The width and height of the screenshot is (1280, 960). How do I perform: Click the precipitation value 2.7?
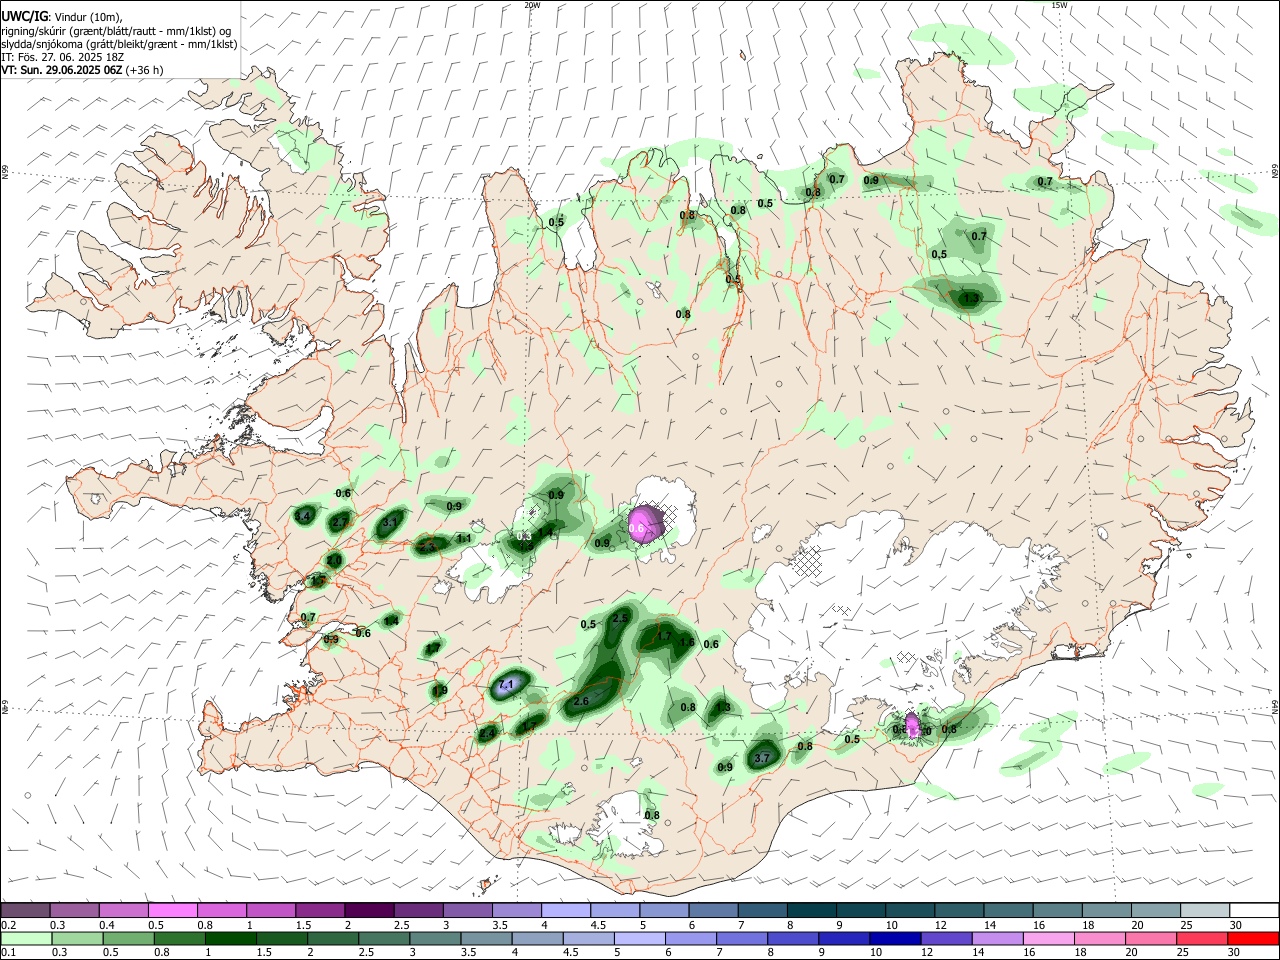(x=340, y=522)
